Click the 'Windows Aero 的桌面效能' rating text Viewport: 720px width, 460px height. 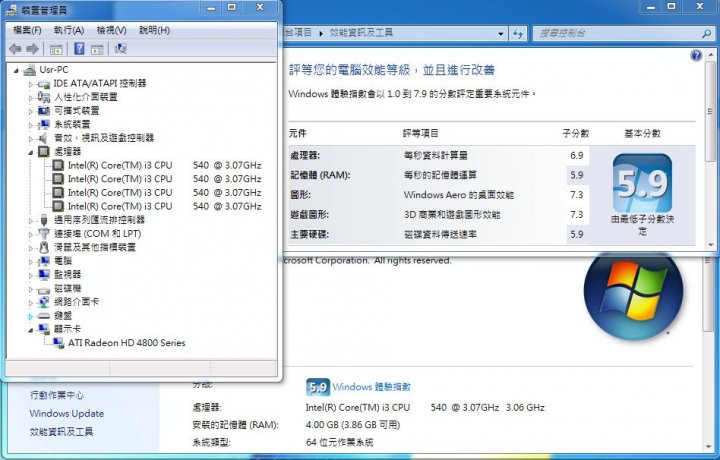click(x=459, y=195)
